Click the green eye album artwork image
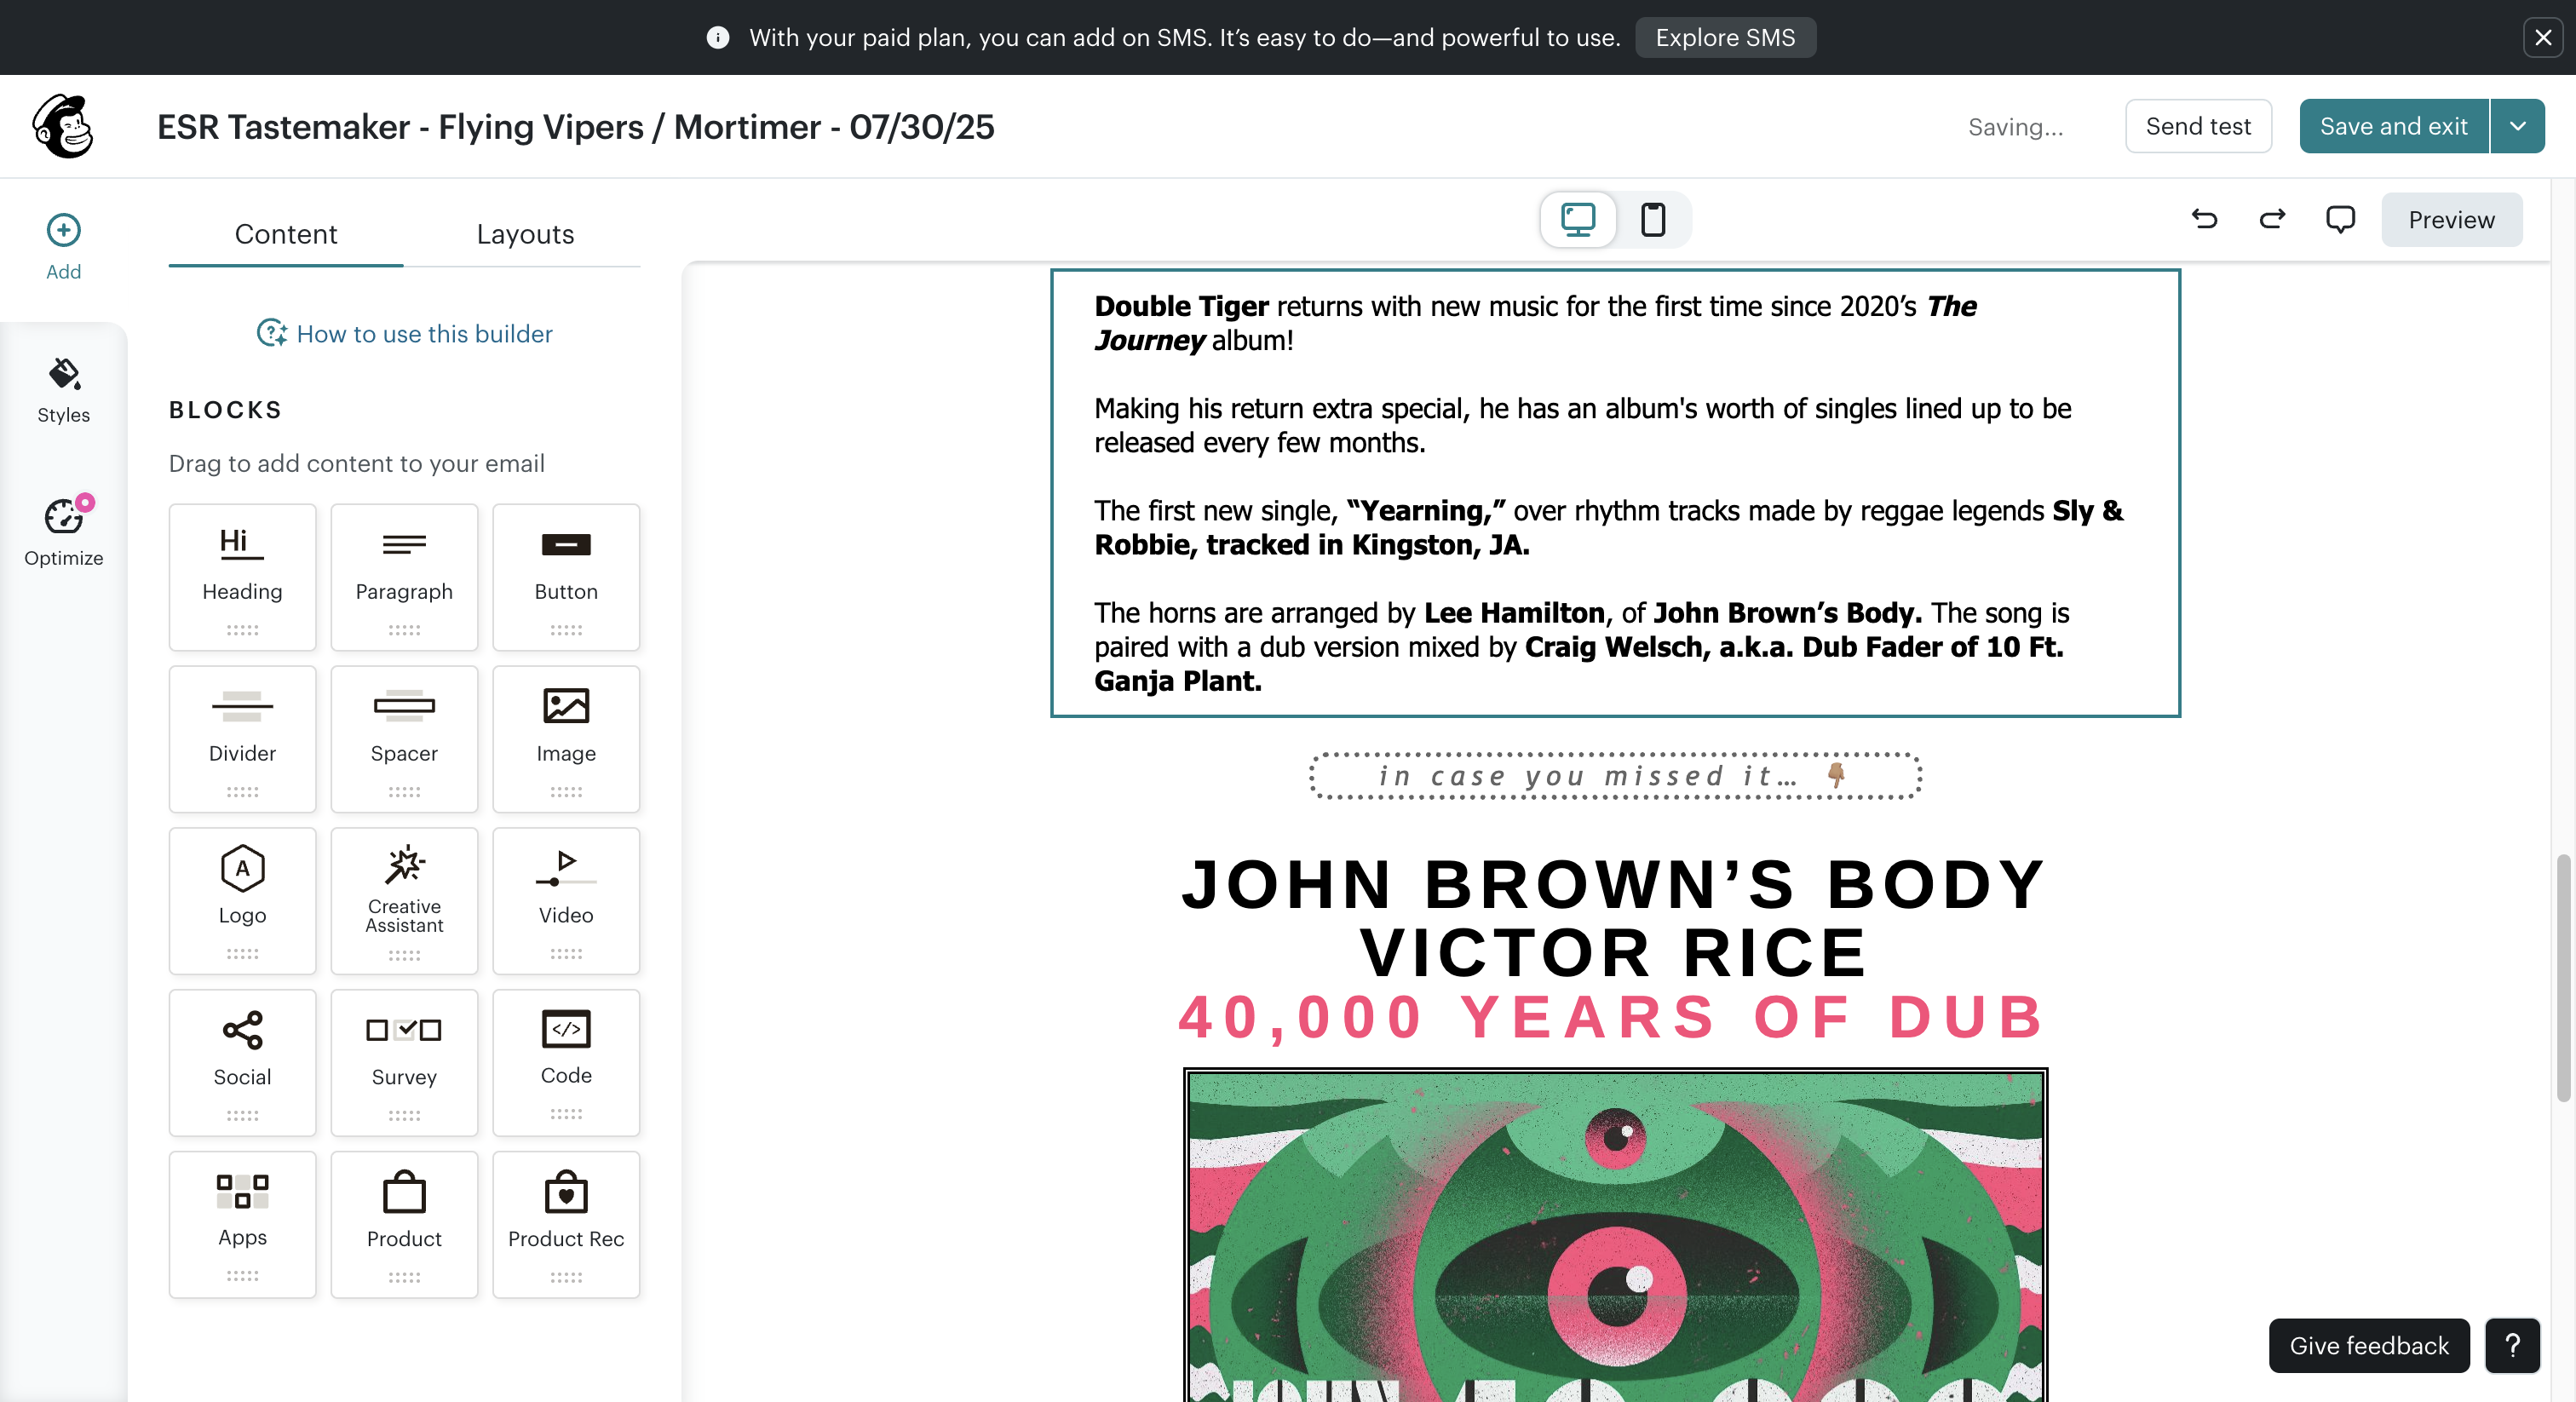The width and height of the screenshot is (2576, 1402). pyautogui.click(x=1615, y=1236)
